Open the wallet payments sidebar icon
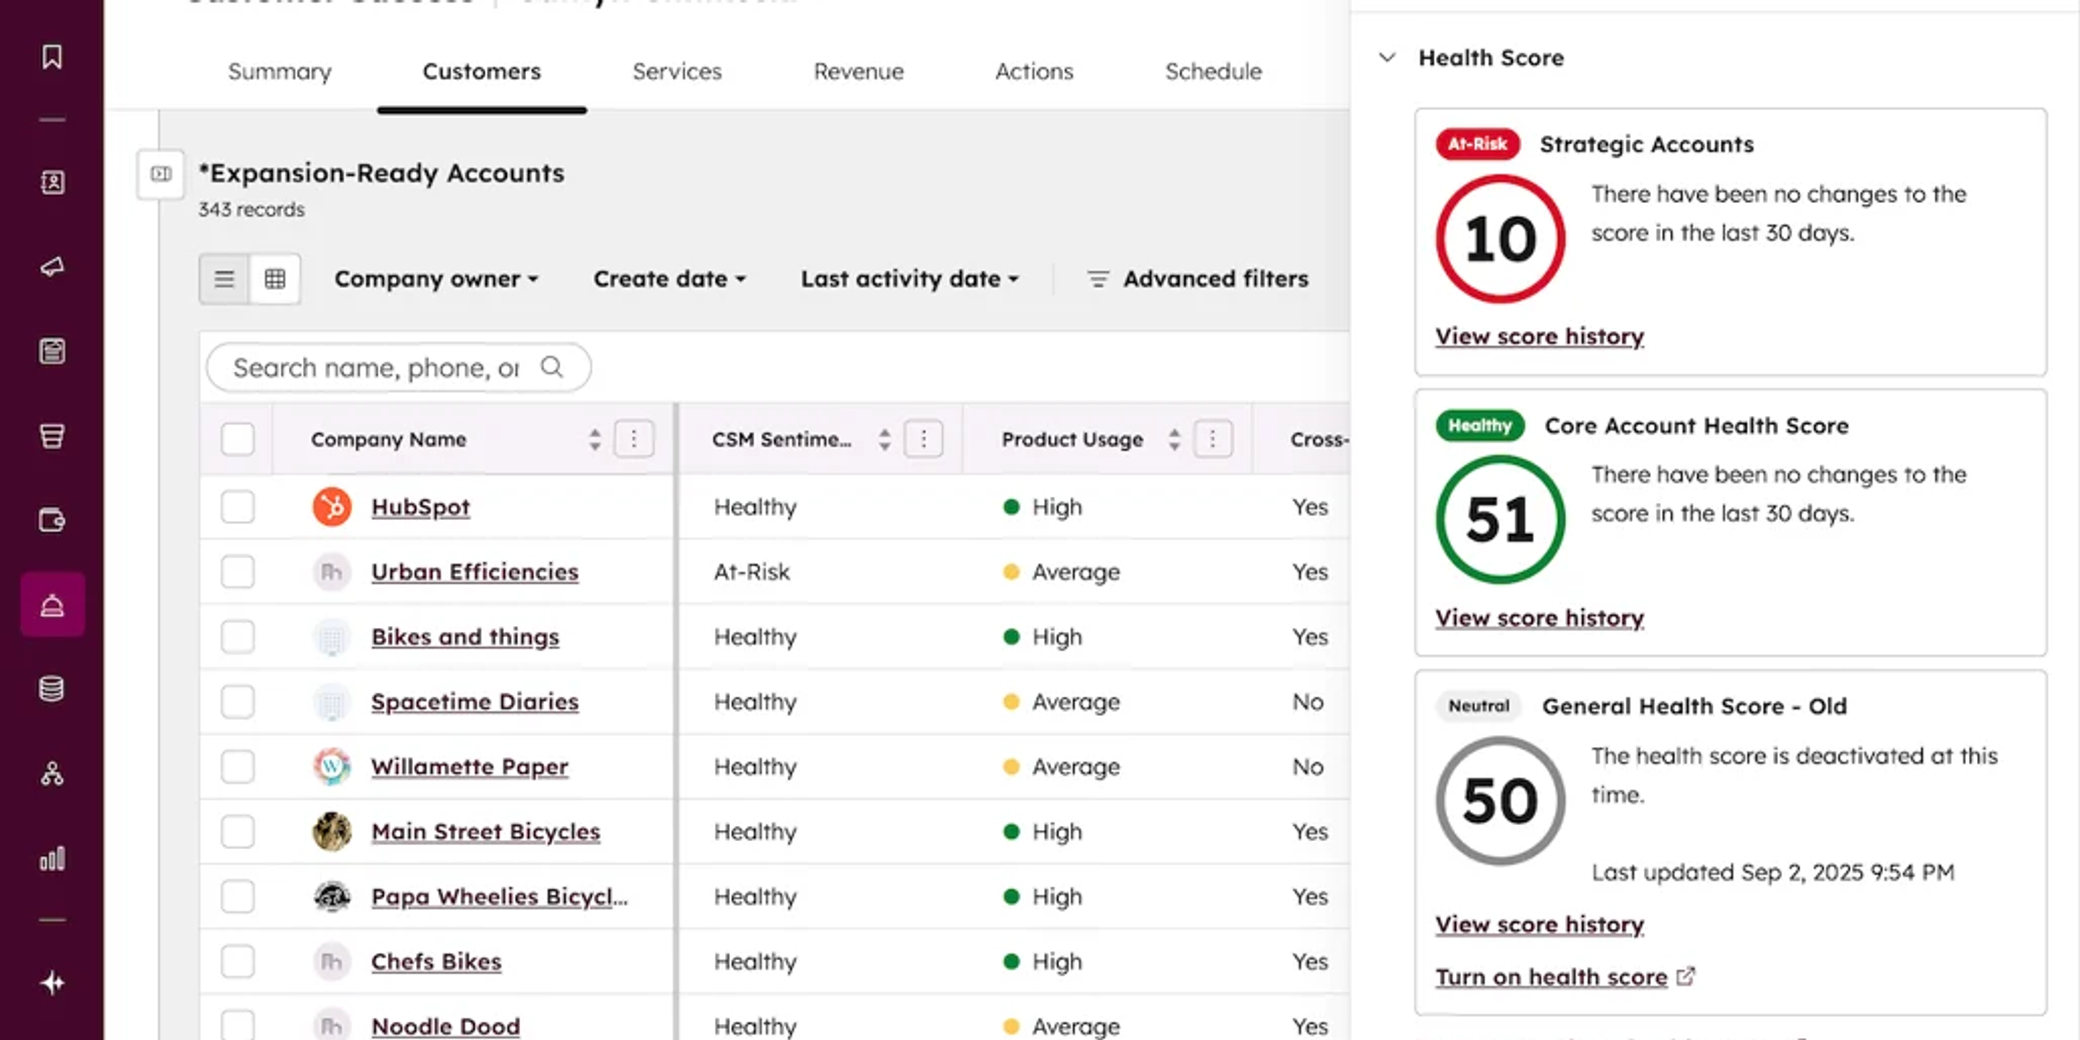 click(x=52, y=520)
